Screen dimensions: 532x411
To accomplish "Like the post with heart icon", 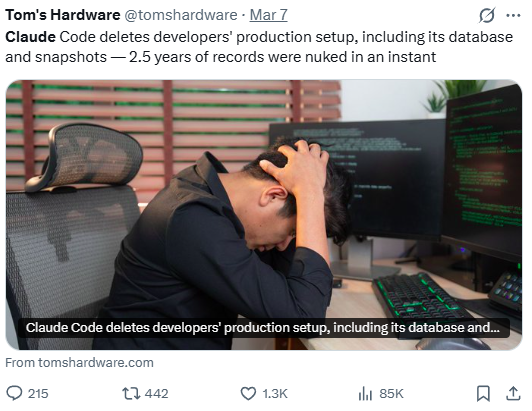I will pos(248,394).
